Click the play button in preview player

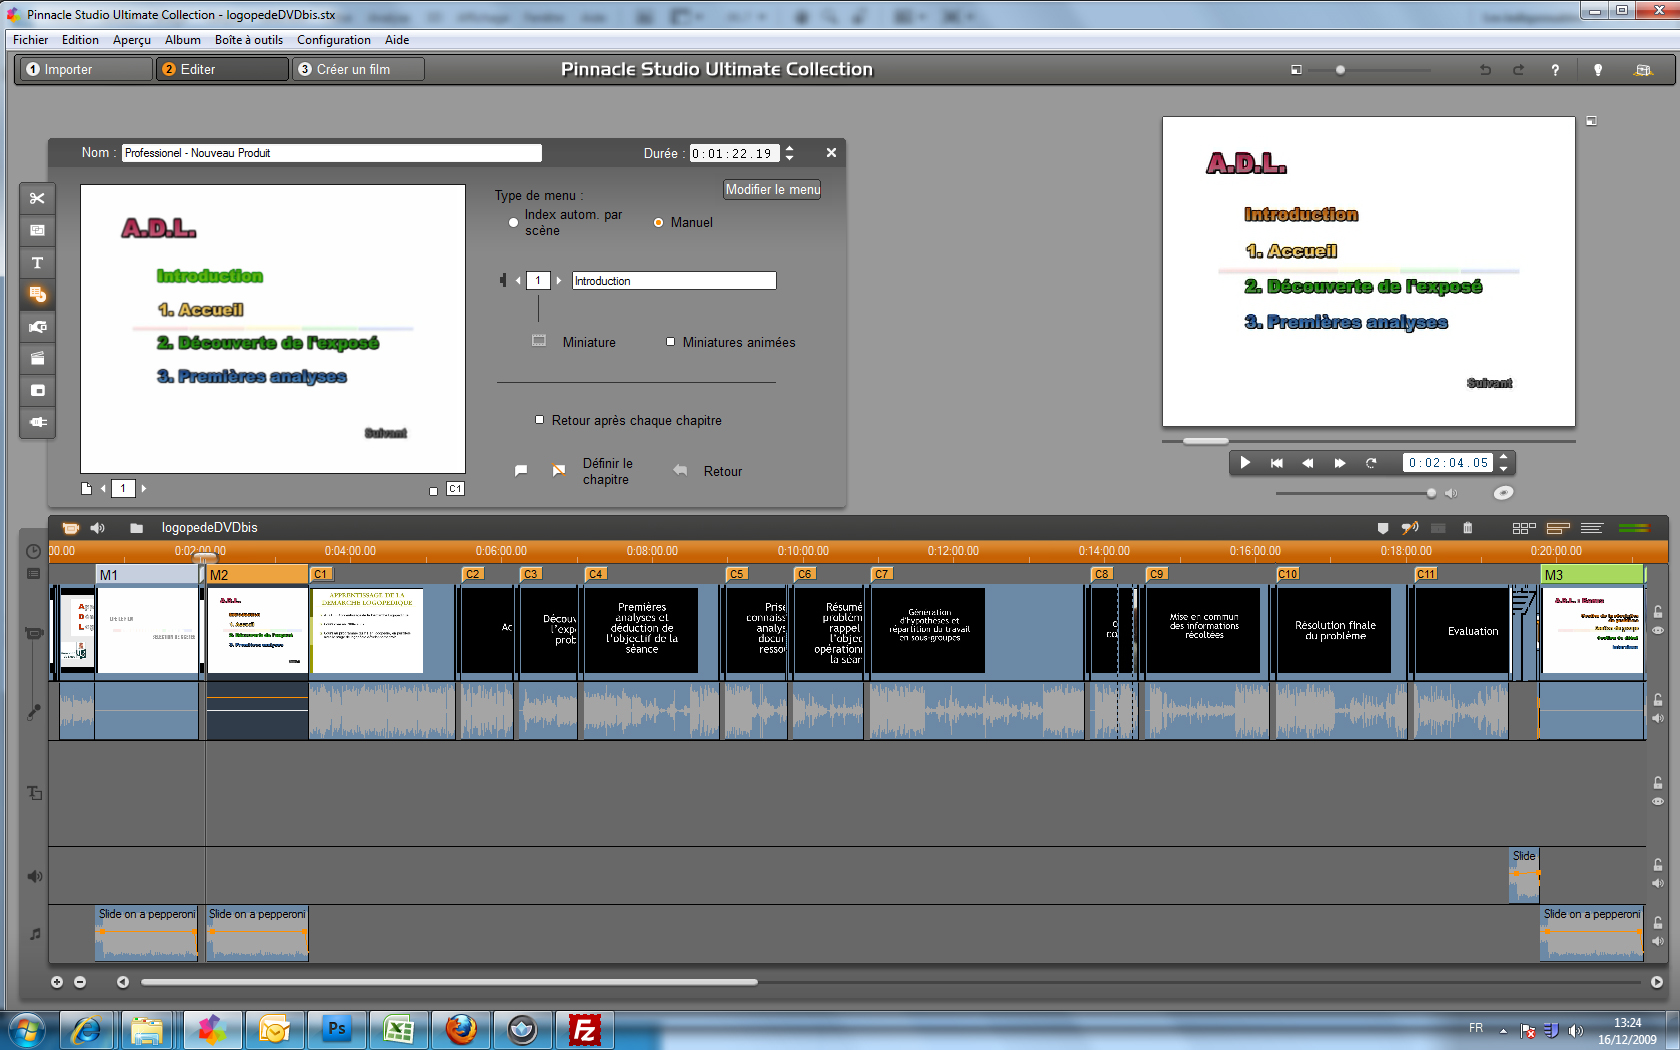click(1245, 463)
